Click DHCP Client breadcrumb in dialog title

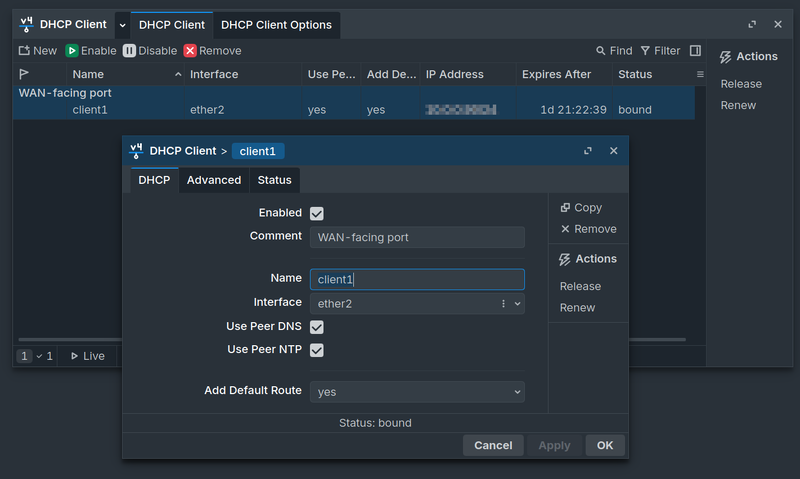click(183, 151)
